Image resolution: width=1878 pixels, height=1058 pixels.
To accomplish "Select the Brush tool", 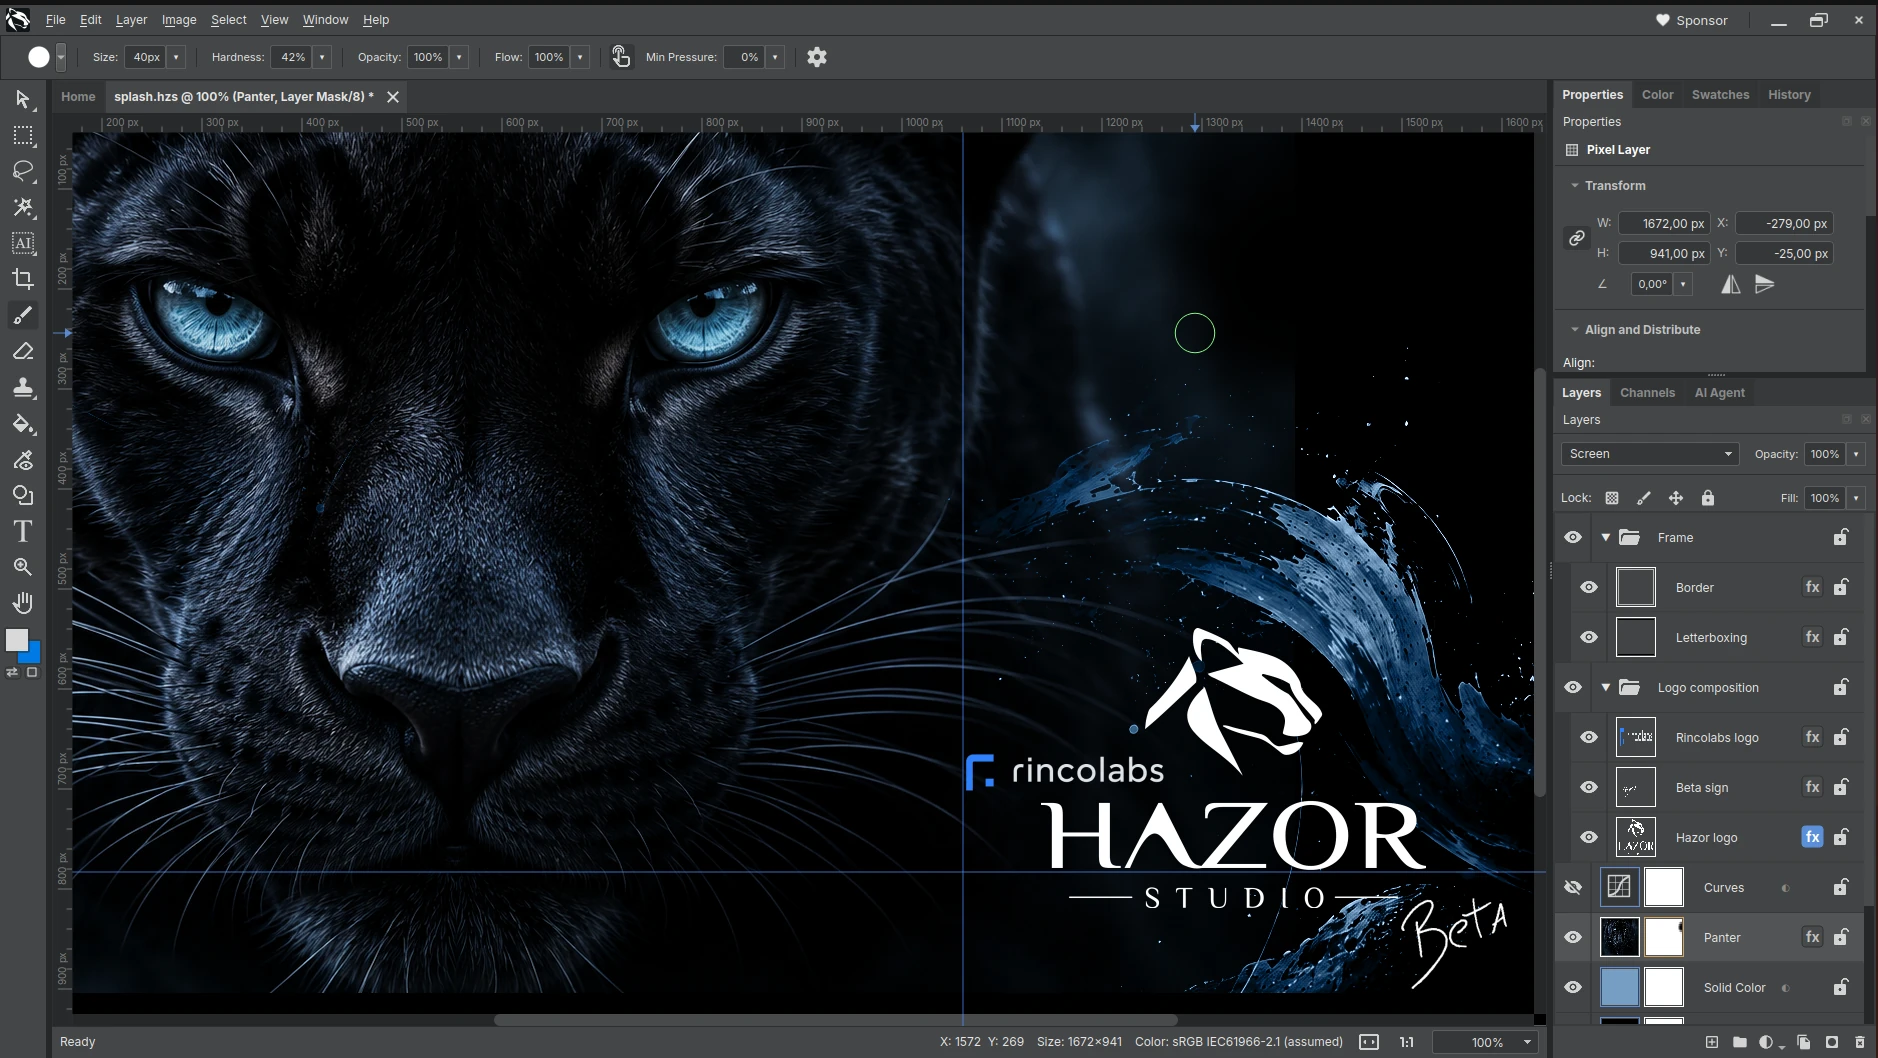I will click(x=23, y=315).
